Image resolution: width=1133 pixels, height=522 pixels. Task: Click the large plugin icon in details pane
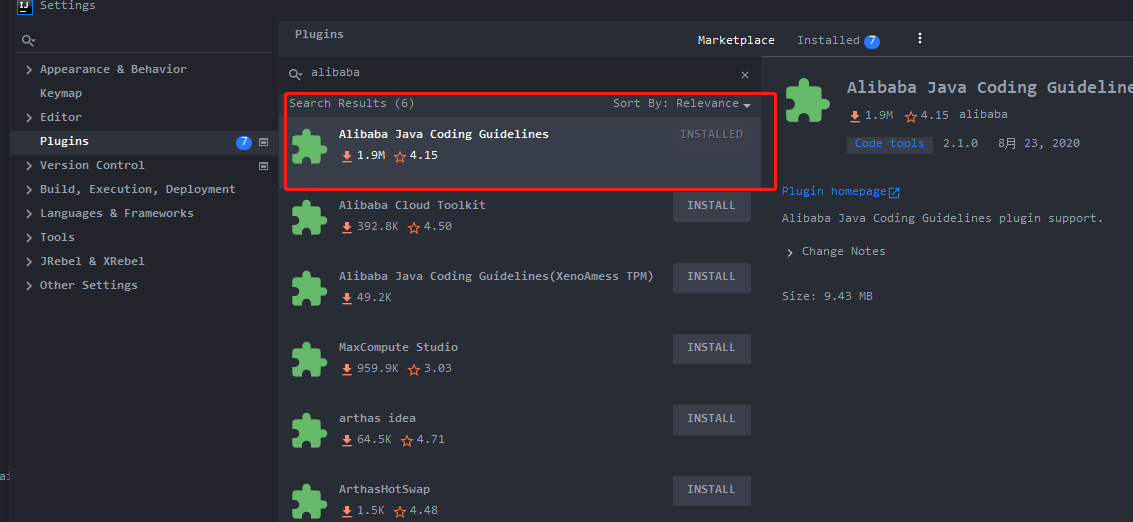(808, 100)
